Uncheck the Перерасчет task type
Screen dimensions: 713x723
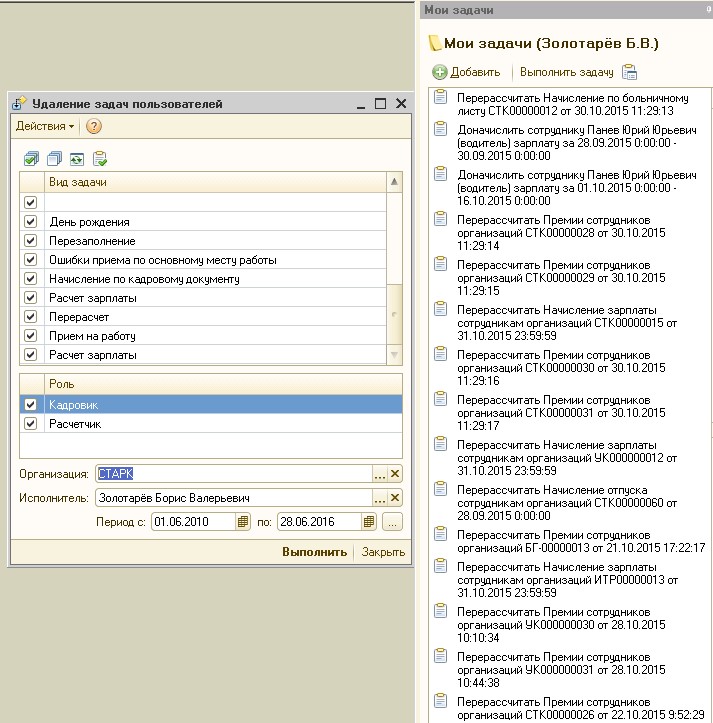[x=30, y=317]
